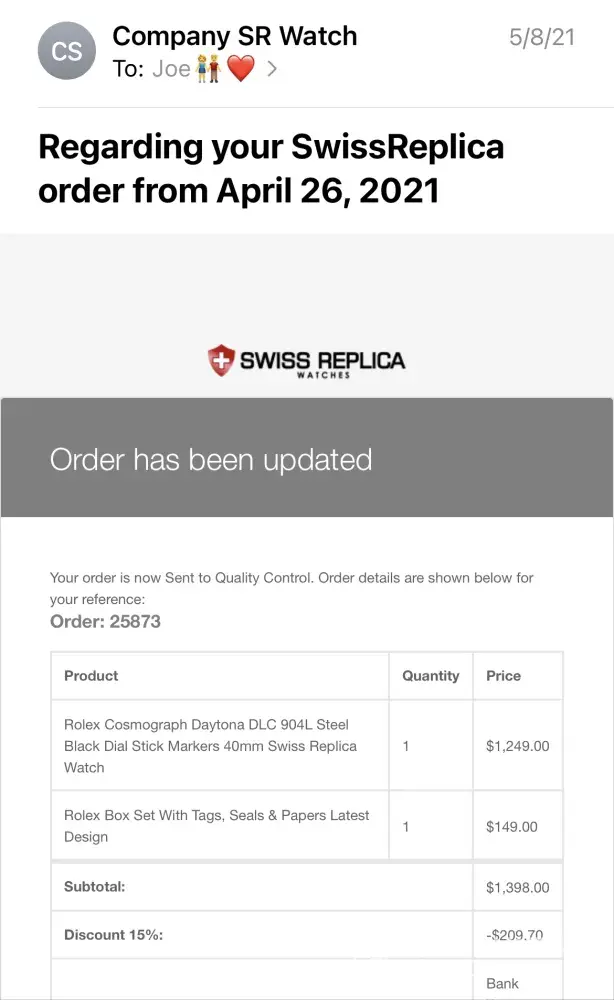
Task: Tap the Product column header
Action: pyautogui.click(x=91, y=676)
